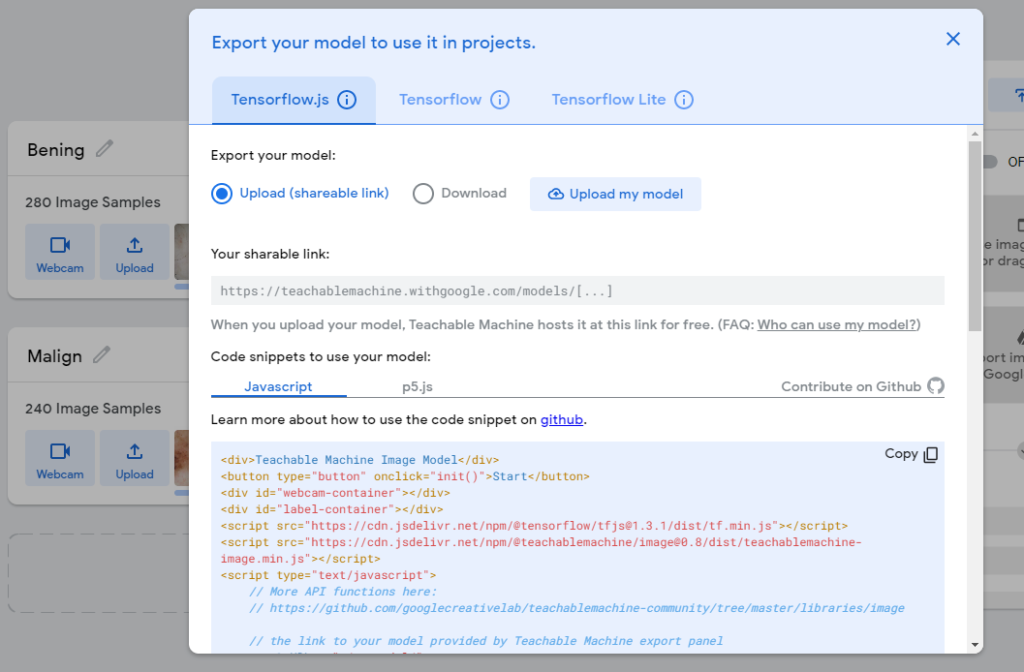Click the script type text/javascript code line
The height and width of the screenshot is (672, 1024).
328,575
